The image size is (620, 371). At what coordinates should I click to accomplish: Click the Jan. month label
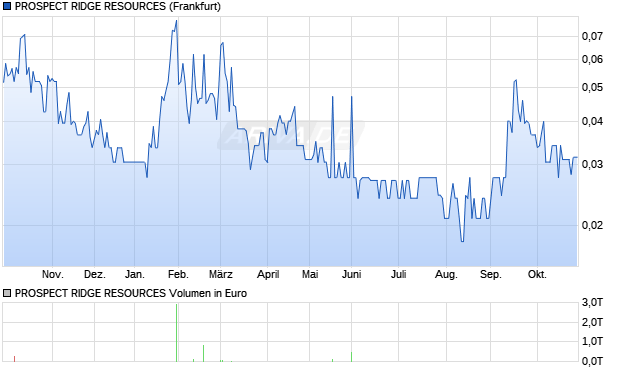(135, 274)
